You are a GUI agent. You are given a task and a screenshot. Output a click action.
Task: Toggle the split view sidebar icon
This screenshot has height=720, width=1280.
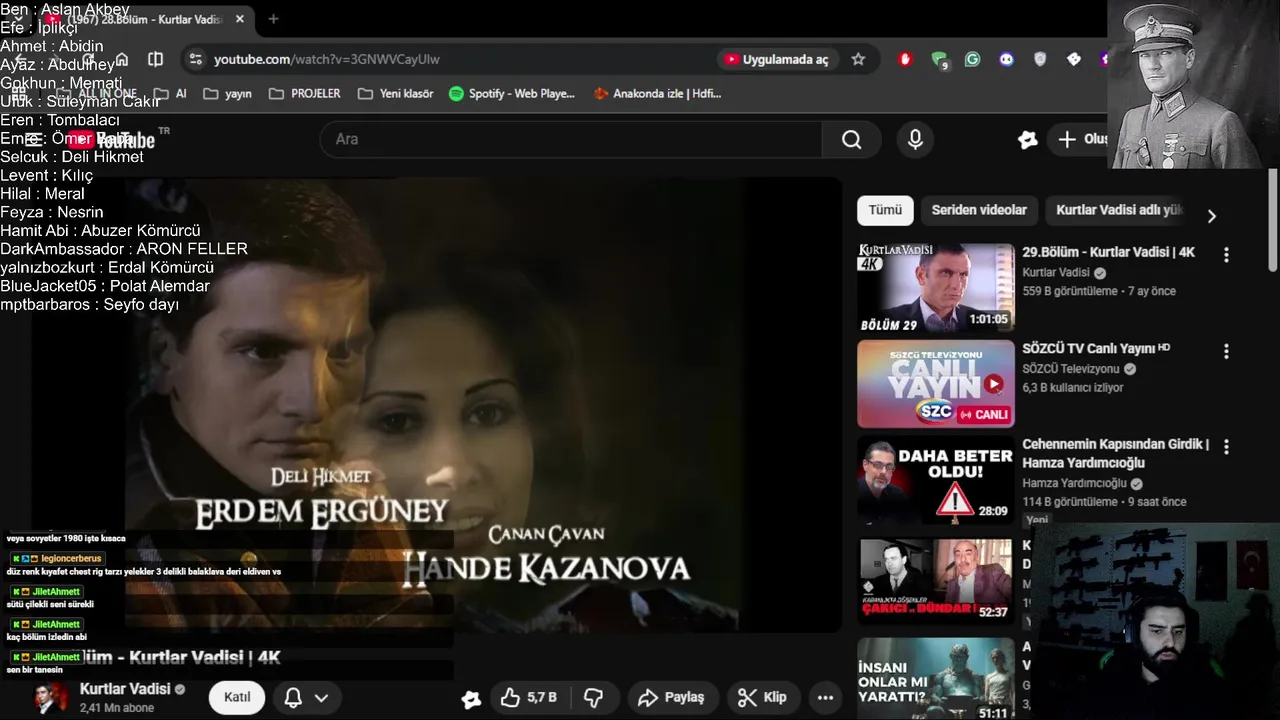pyautogui.click(x=155, y=59)
